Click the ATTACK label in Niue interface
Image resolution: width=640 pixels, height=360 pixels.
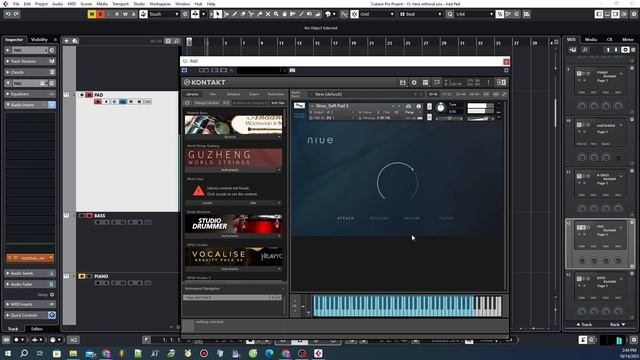click(x=345, y=218)
